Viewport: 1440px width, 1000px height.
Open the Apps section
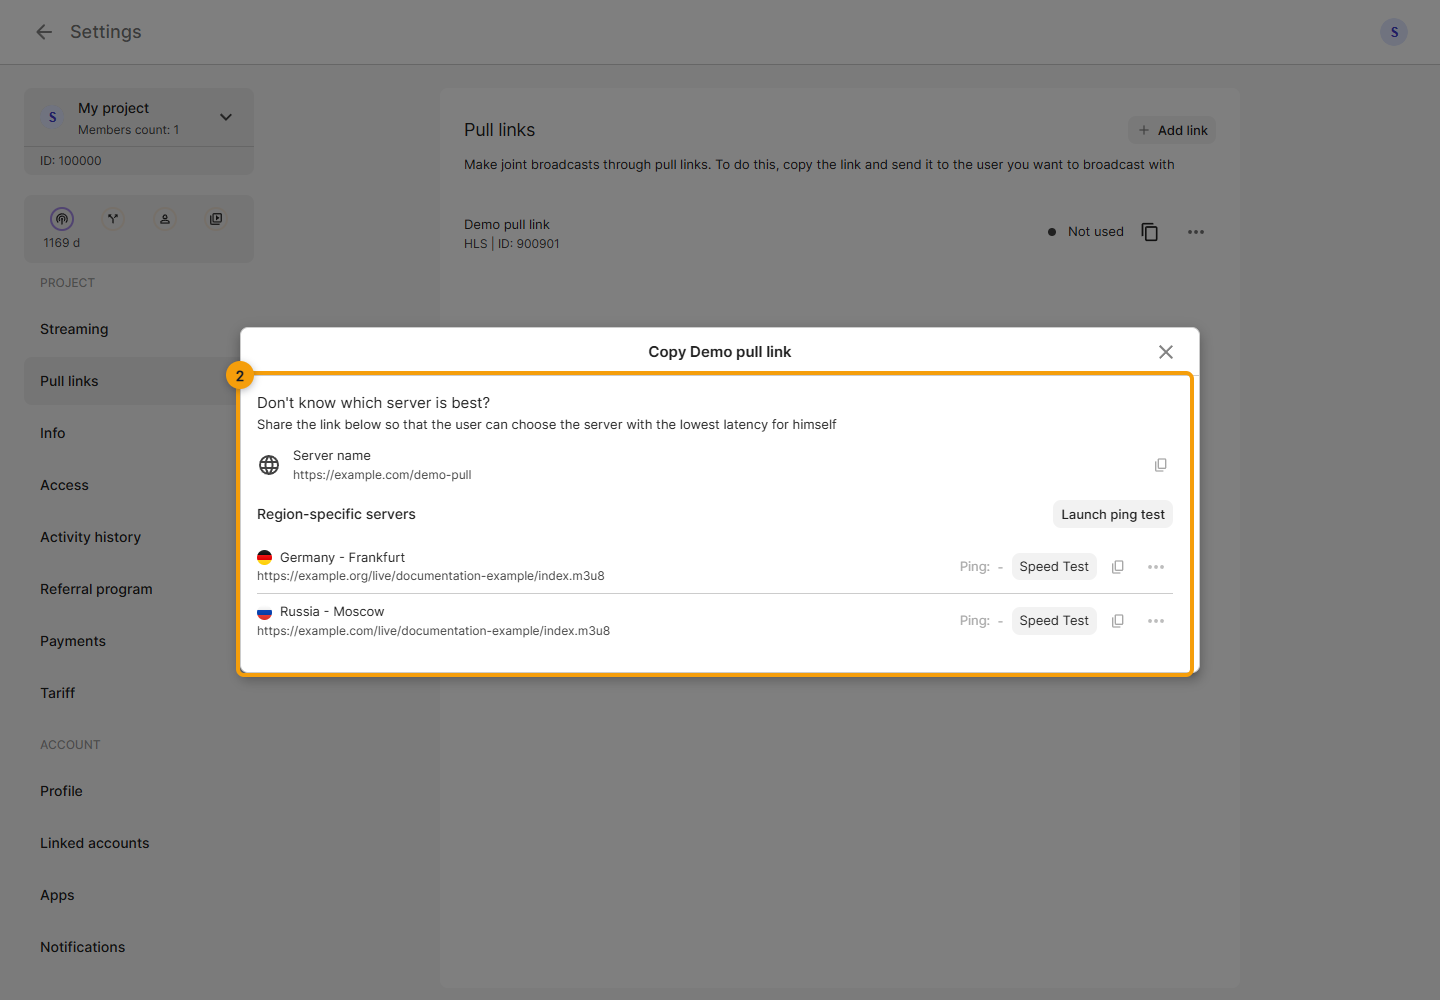click(57, 895)
